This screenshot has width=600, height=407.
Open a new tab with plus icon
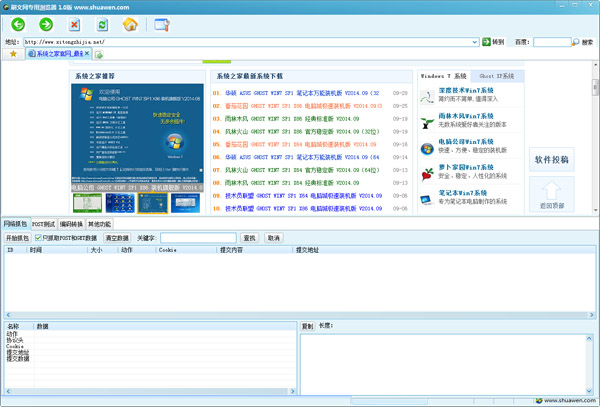point(100,54)
